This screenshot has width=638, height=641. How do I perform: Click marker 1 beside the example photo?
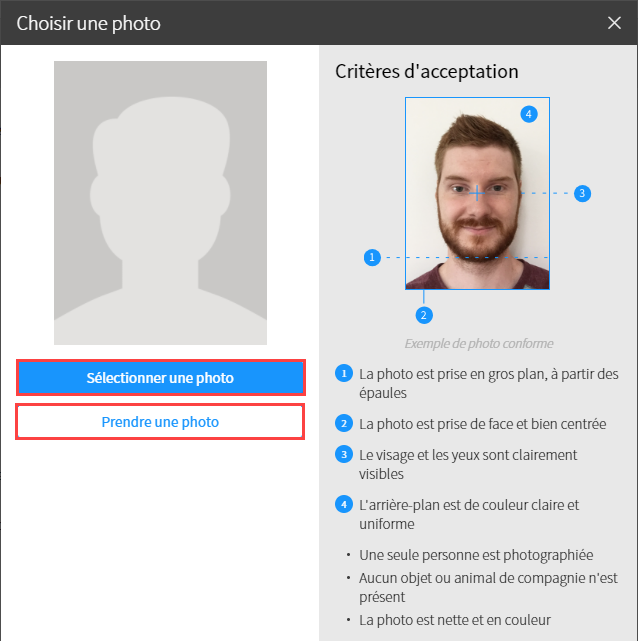click(372, 257)
